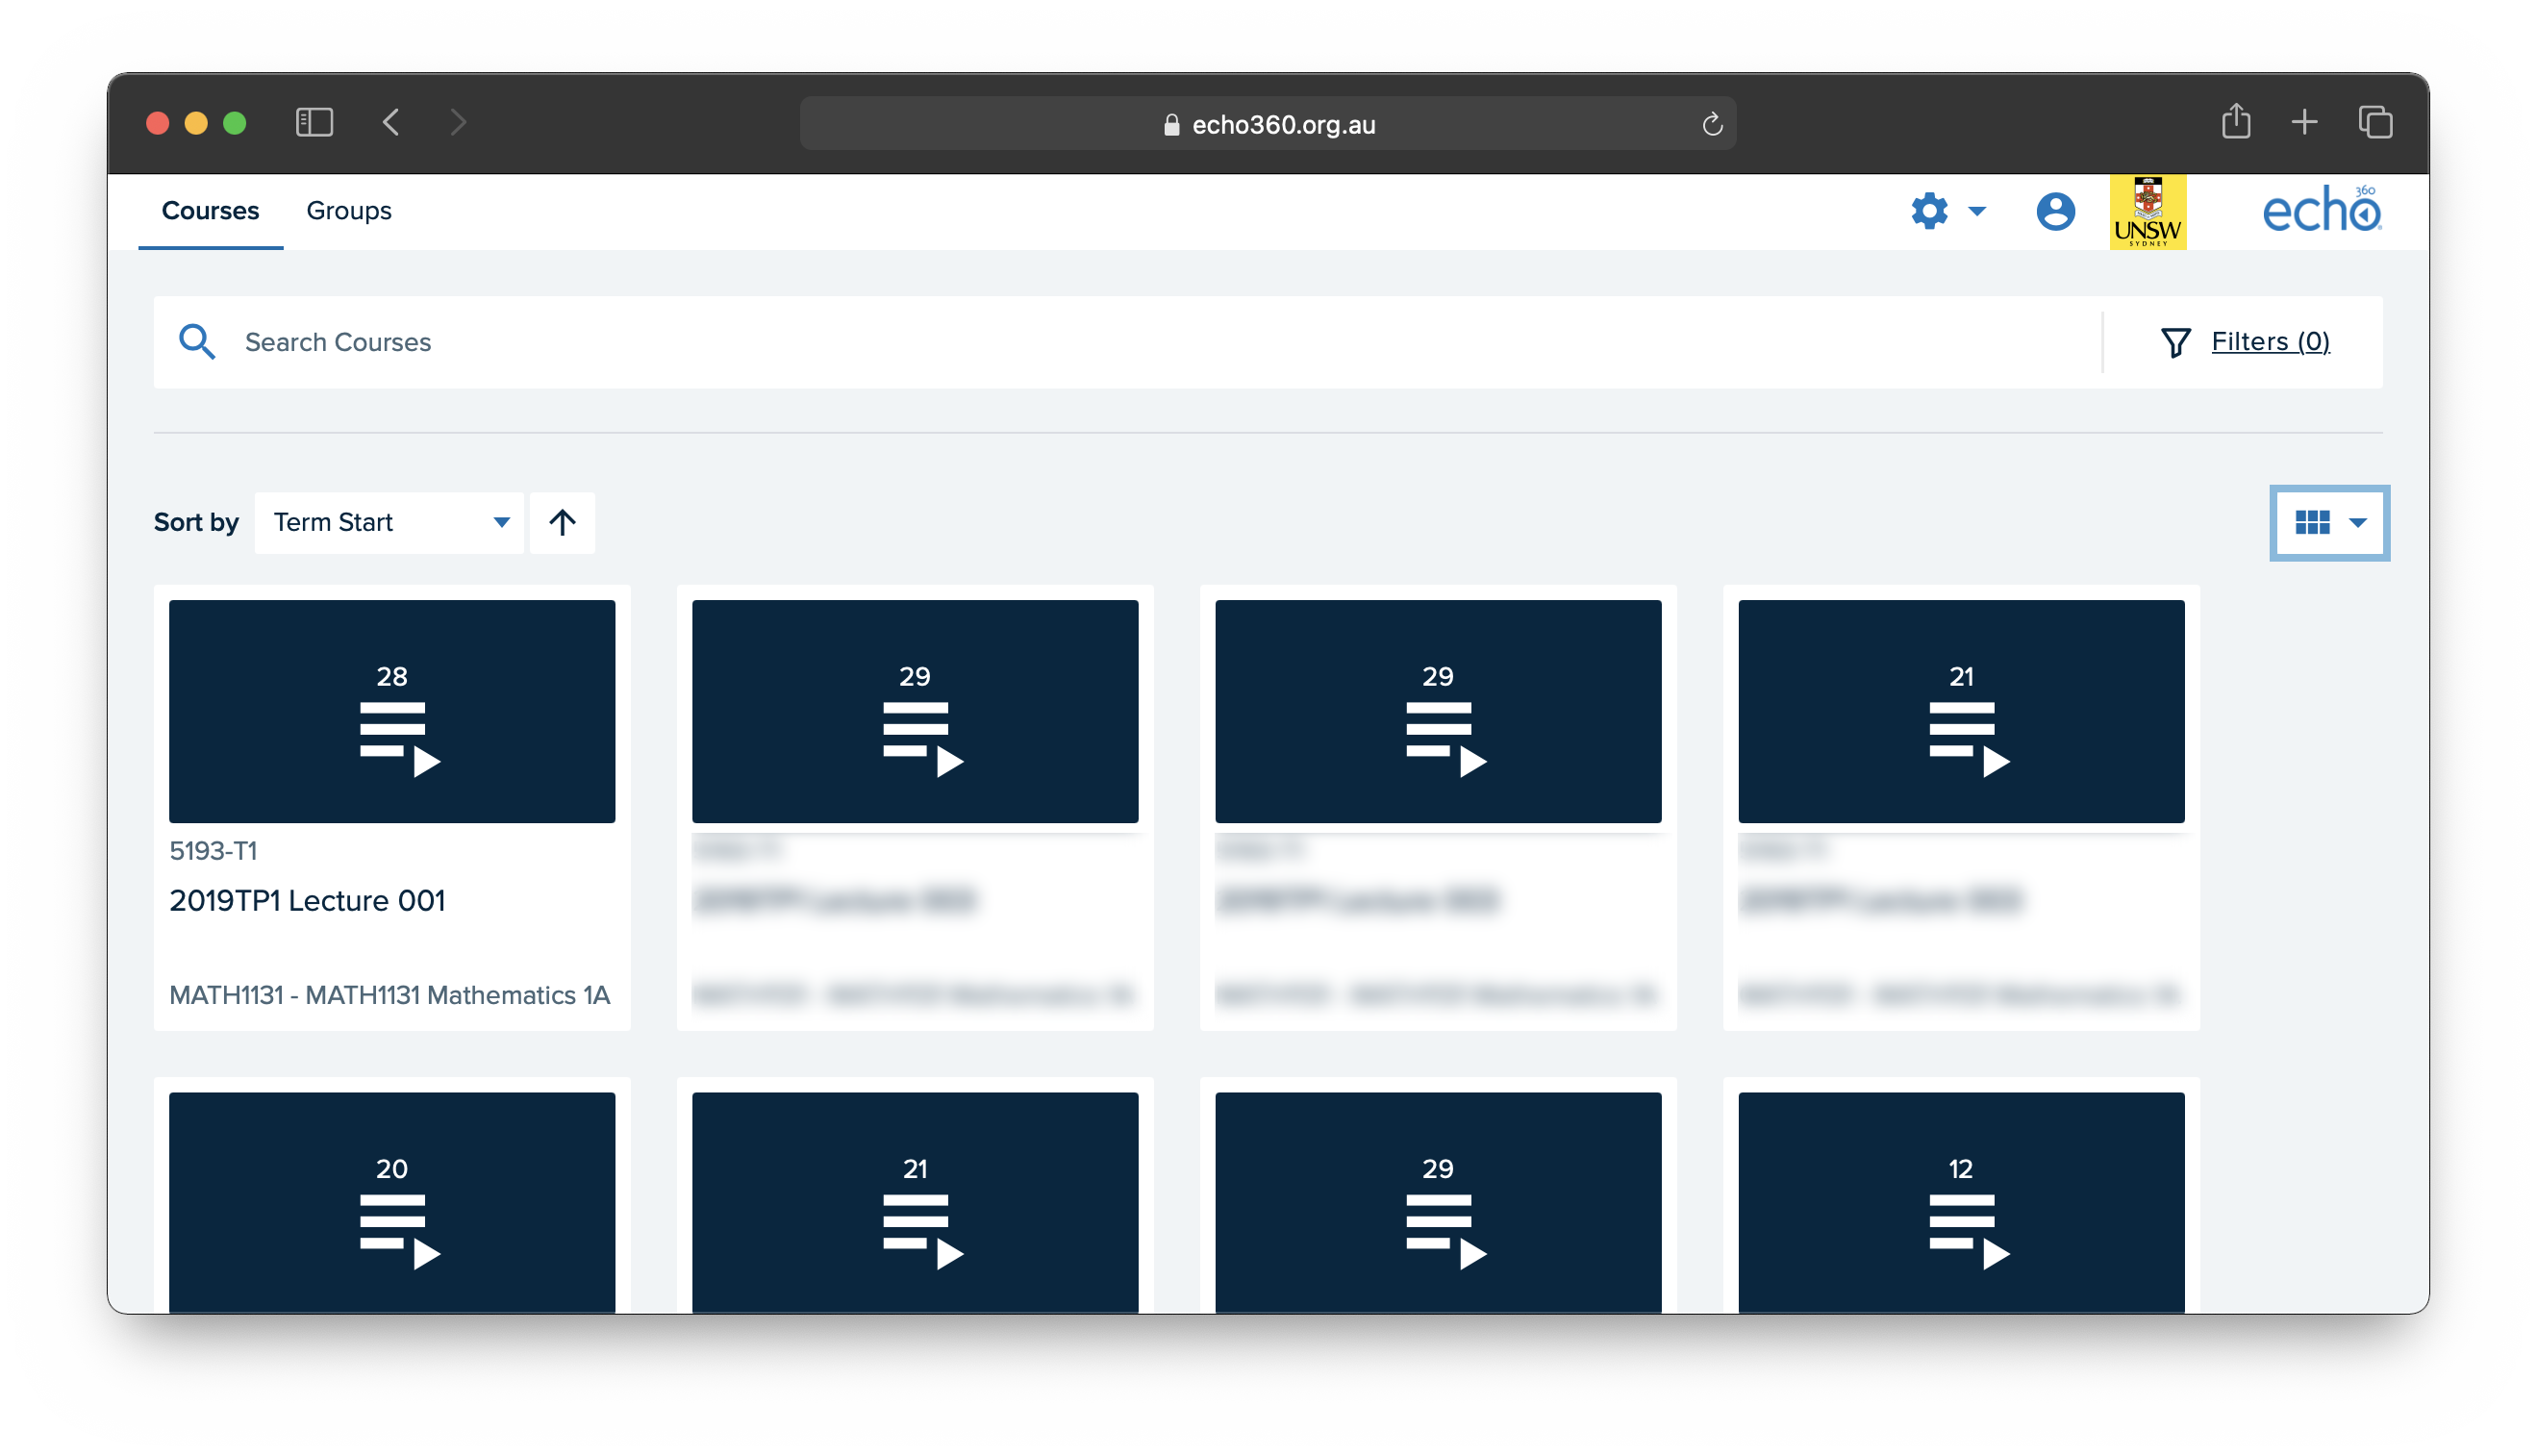Click the 5193-T1 term label
The width and height of the screenshot is (2537, 1456).
click(213, 851)
